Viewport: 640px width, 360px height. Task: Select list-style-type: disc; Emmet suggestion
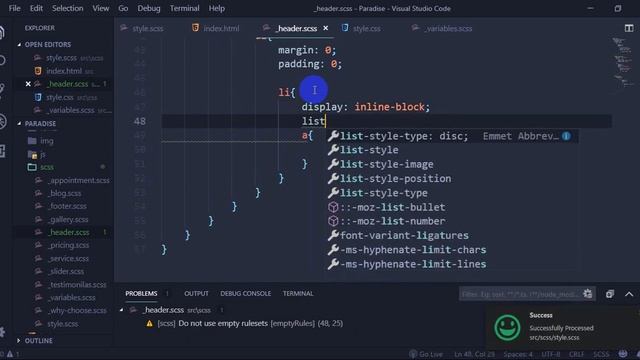452,136
